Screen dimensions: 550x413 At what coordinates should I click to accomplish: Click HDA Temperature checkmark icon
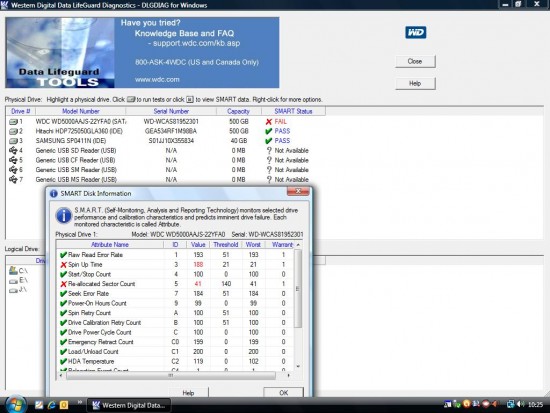point(63,361)
